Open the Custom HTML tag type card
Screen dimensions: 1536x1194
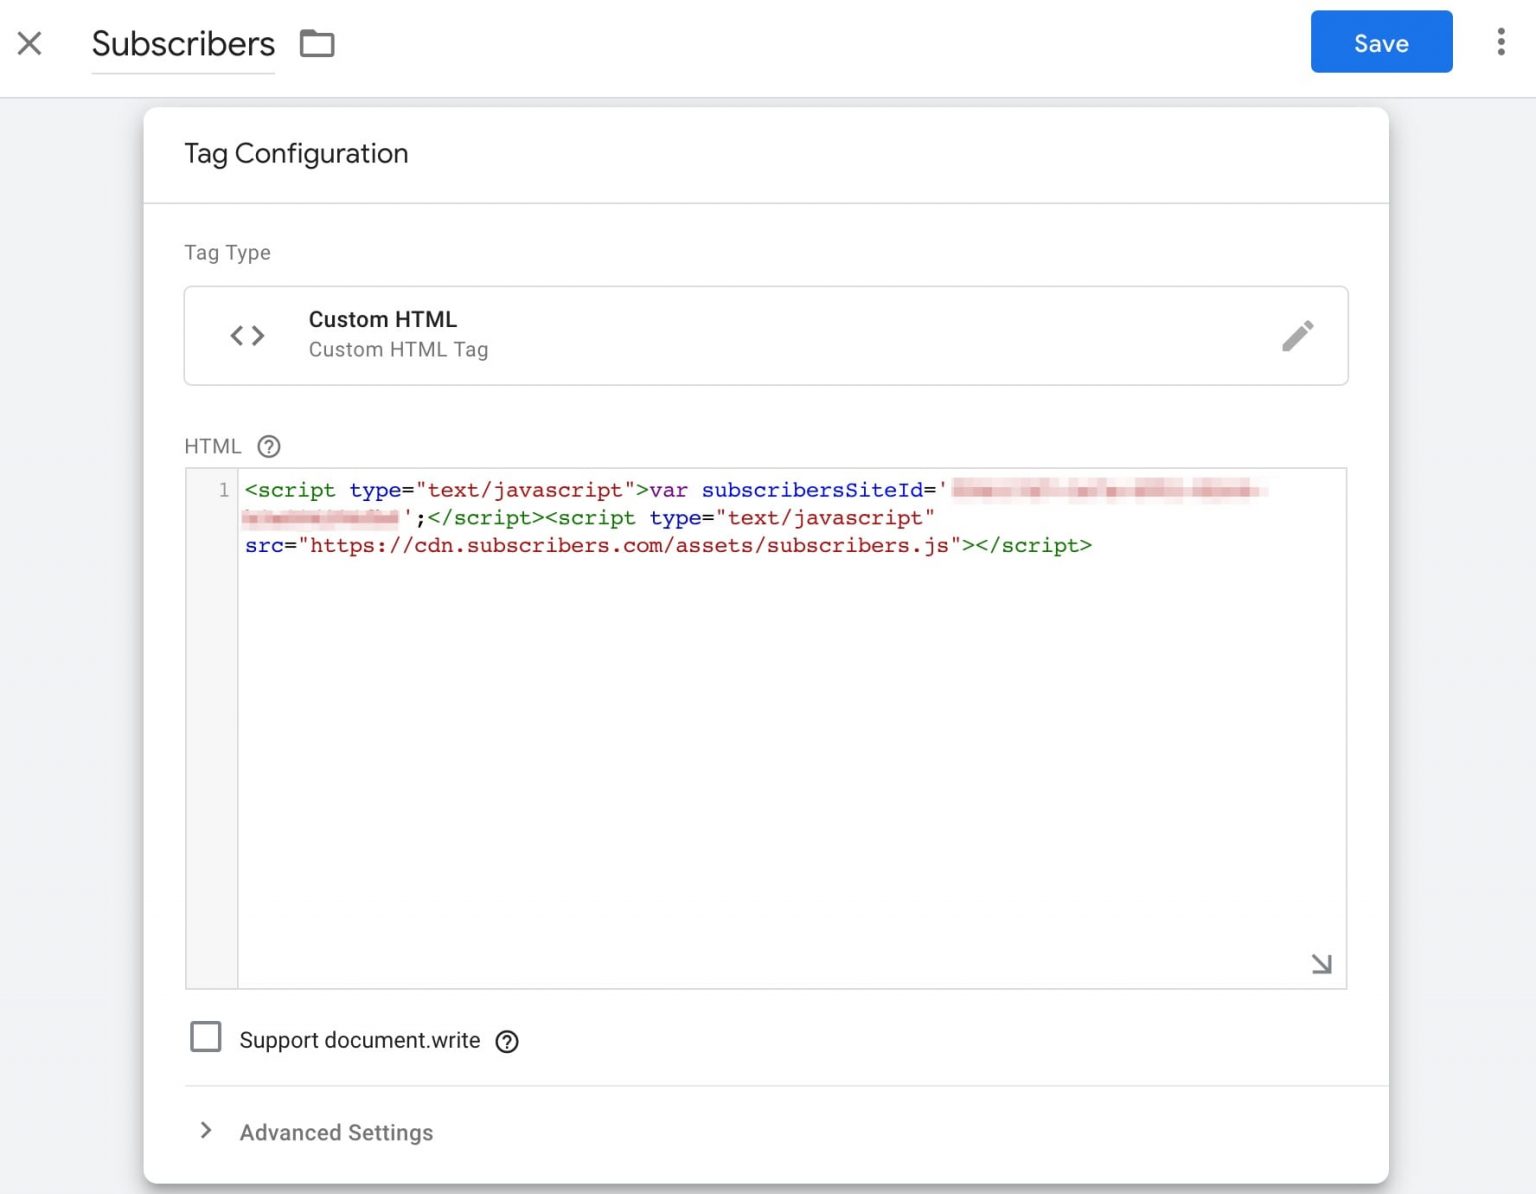click(x=765, y=335)
